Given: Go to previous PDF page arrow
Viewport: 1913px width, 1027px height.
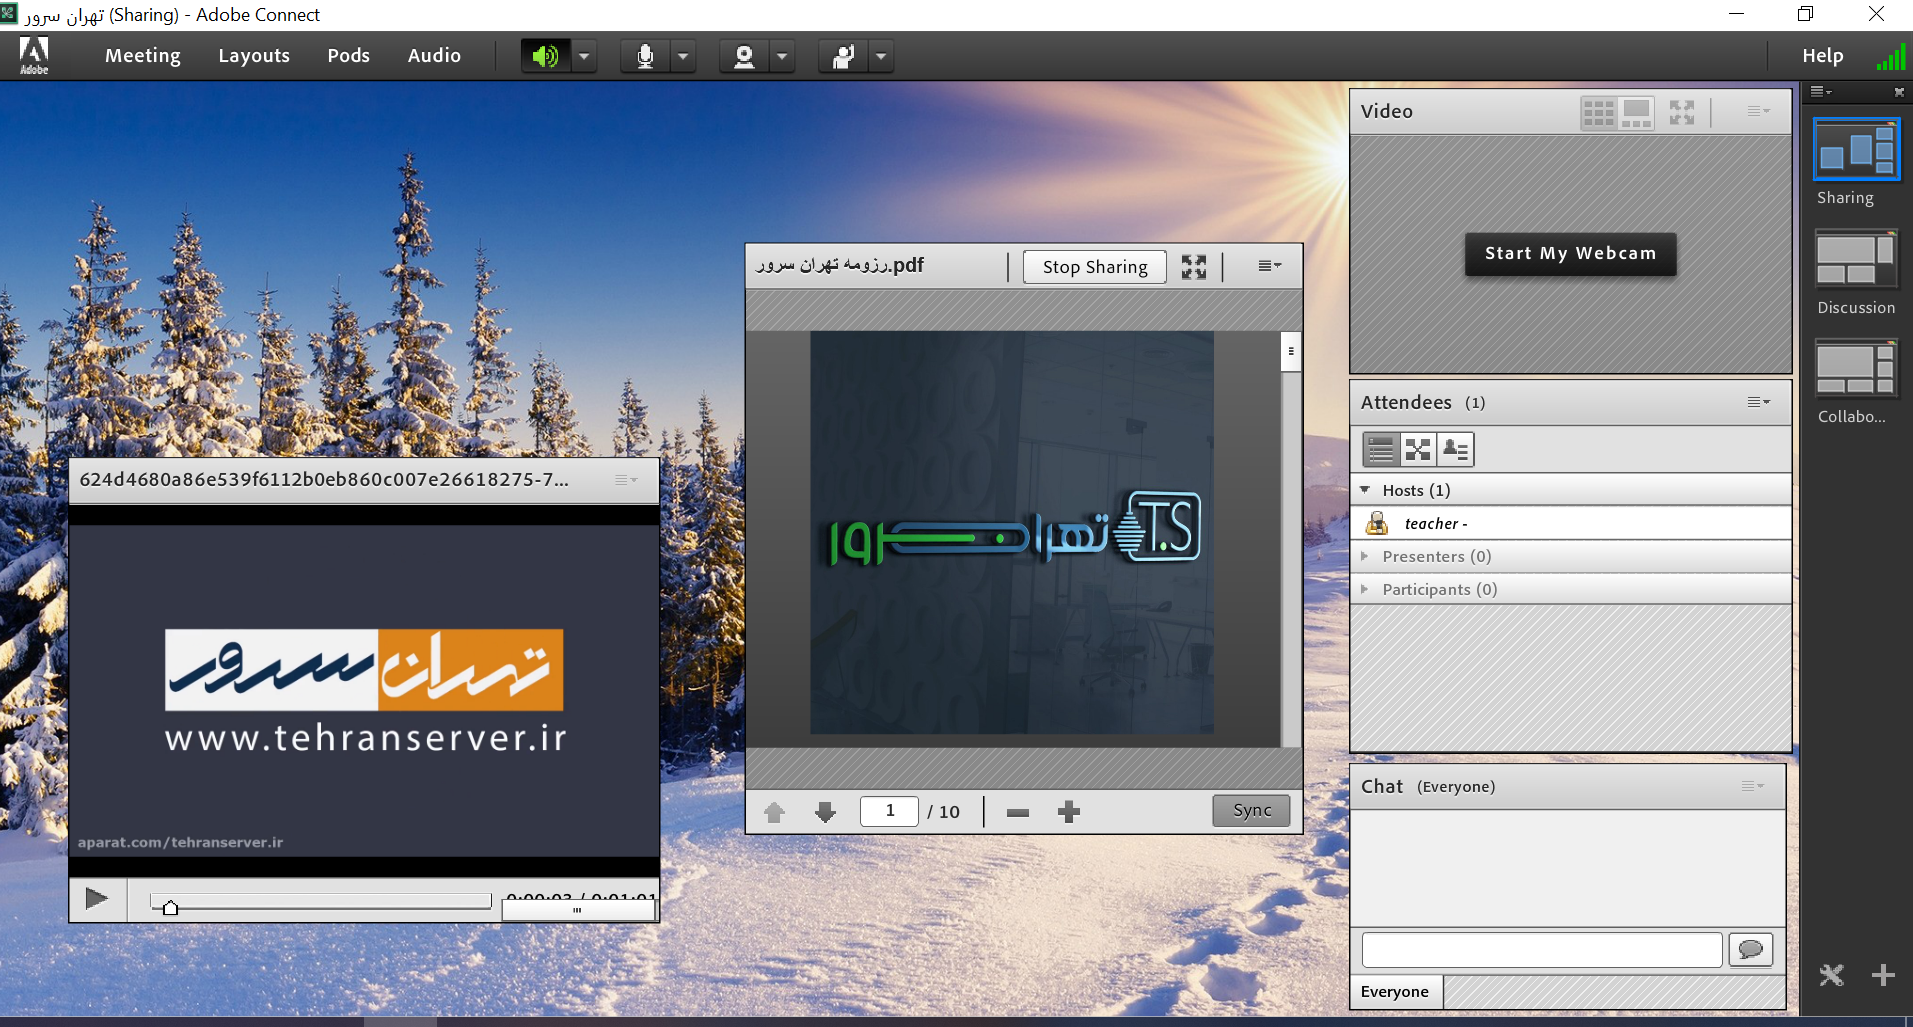Looking at the screenshot, I should [x=774, y=812].
